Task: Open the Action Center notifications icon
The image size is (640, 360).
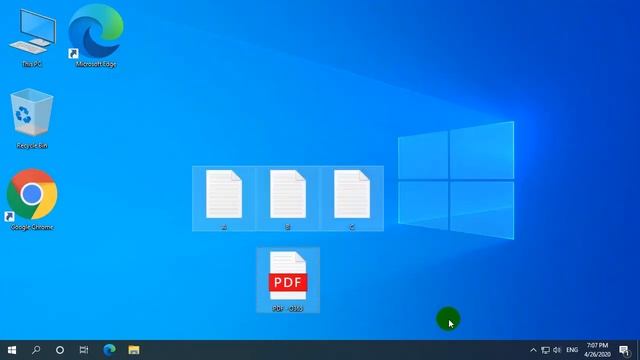Action: [624, 350]
